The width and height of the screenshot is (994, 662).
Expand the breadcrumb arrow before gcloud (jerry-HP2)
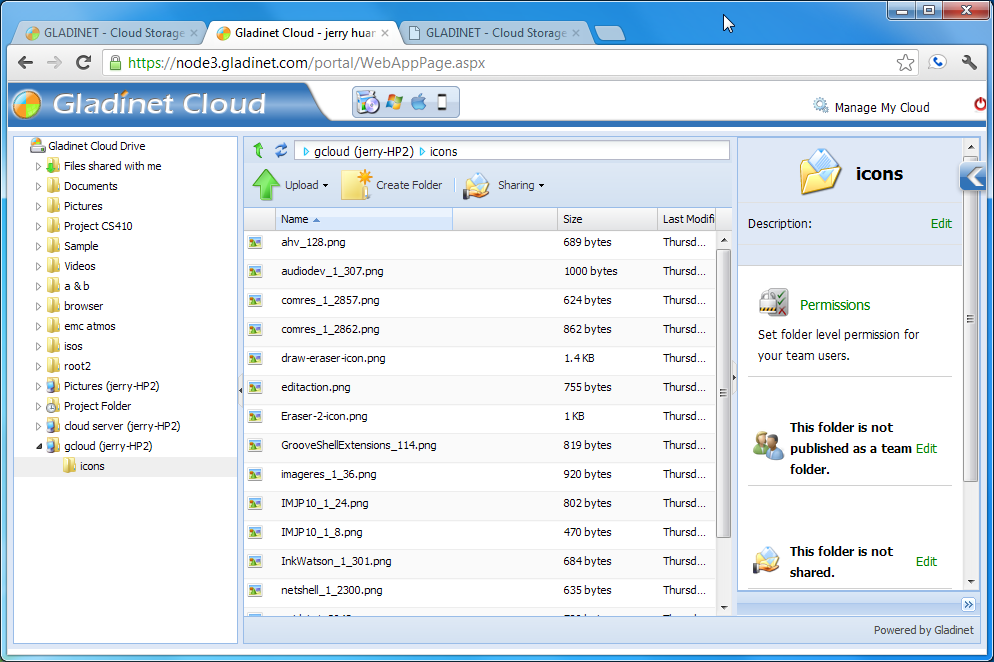[x=306, y=152]
